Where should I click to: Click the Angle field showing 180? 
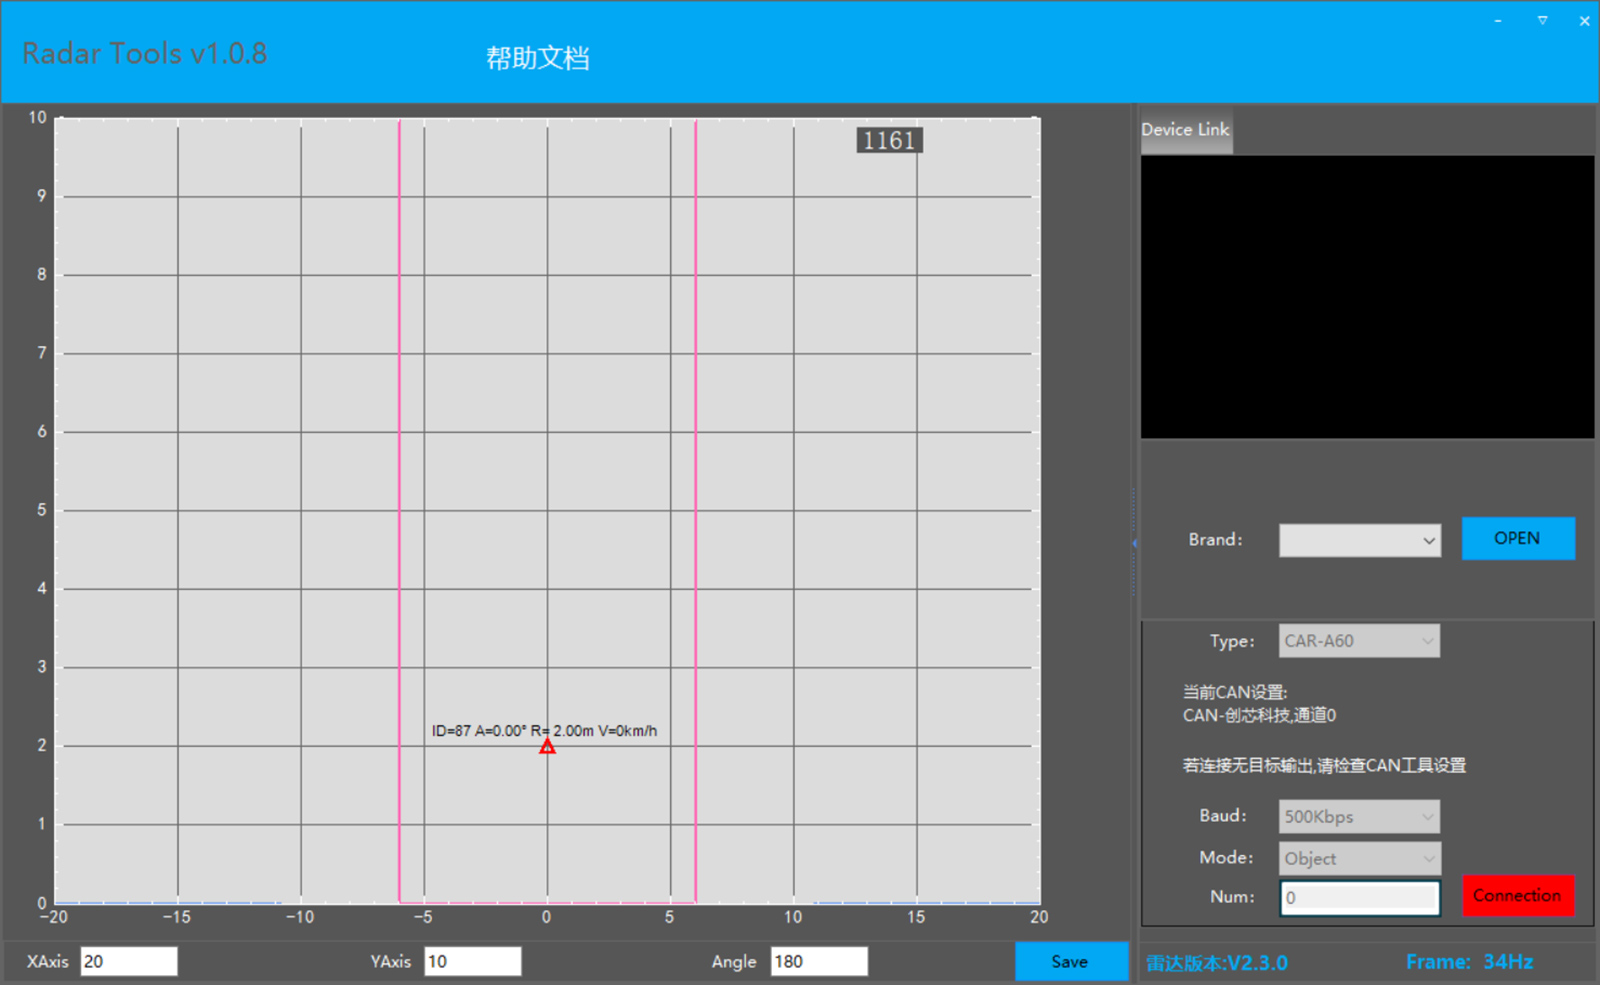pyautogui.click(x=818, y=962)
